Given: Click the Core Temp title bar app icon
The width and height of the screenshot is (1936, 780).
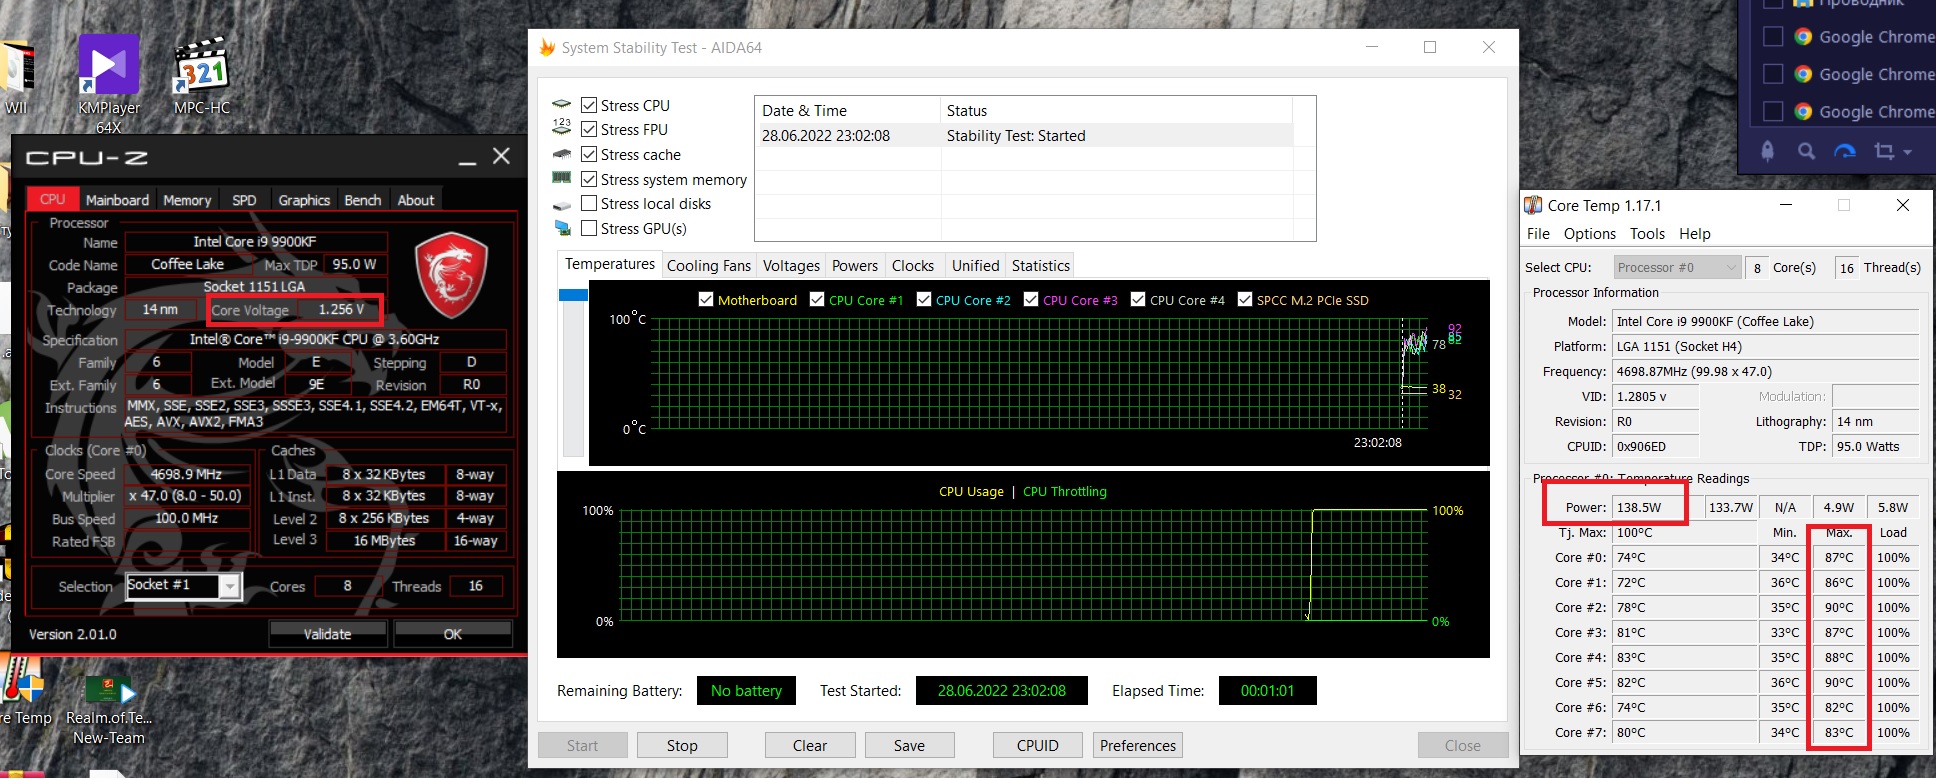Looking at the screenshot, I should click(1533, 205).
